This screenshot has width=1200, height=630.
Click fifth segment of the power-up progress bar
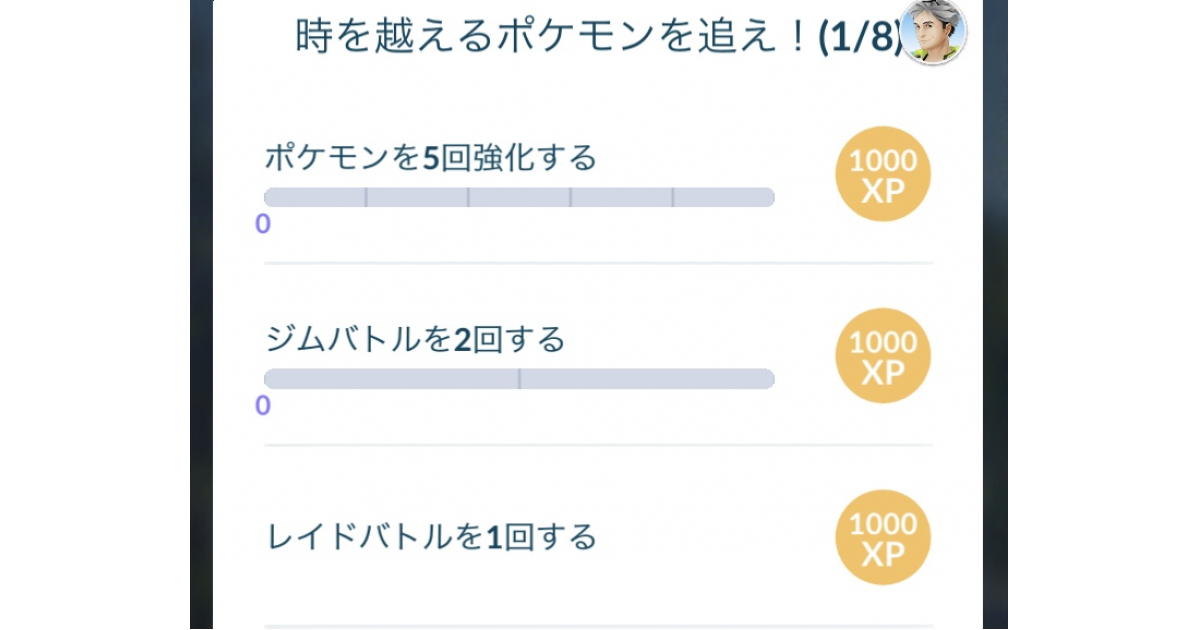click(x=723, y=197)
